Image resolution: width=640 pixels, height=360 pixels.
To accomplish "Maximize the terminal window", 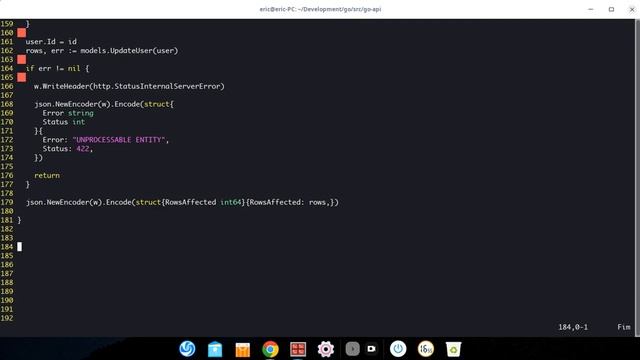I will coord(611,9).
